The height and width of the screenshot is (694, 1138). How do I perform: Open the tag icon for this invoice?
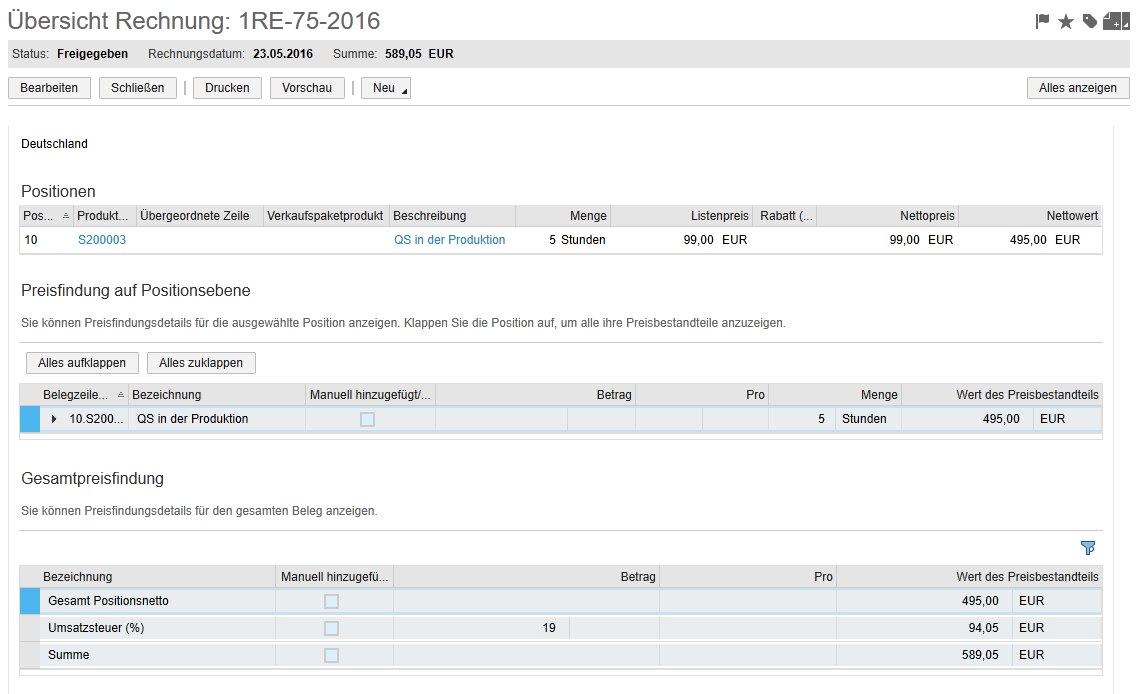point(1090,21)
